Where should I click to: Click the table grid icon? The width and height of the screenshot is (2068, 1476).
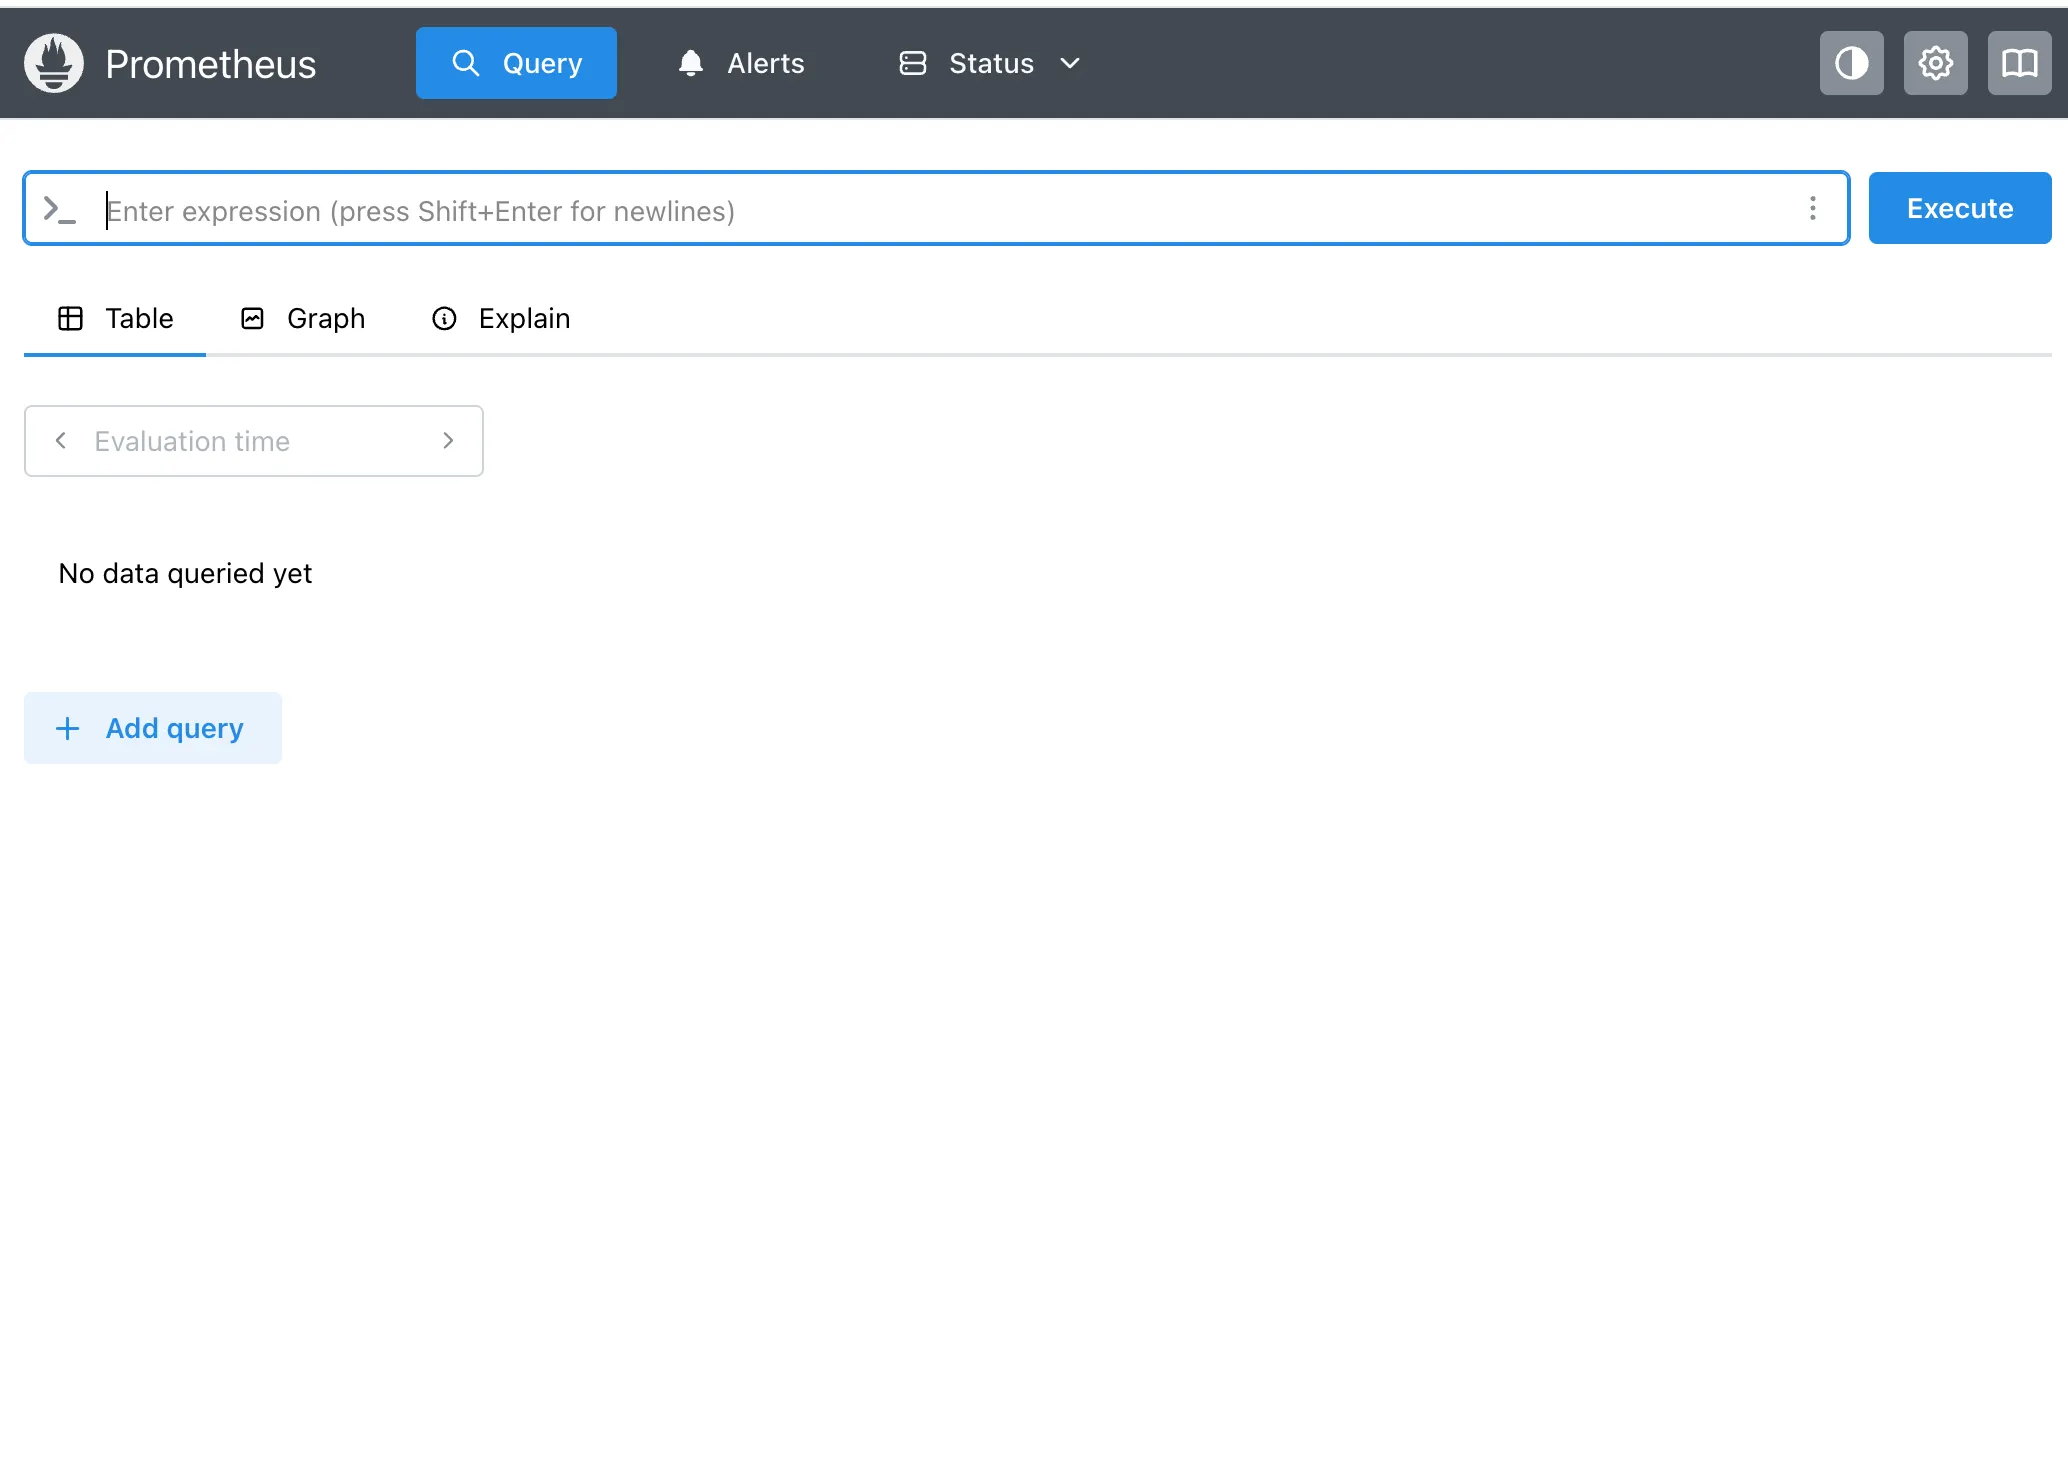(70, 318)
